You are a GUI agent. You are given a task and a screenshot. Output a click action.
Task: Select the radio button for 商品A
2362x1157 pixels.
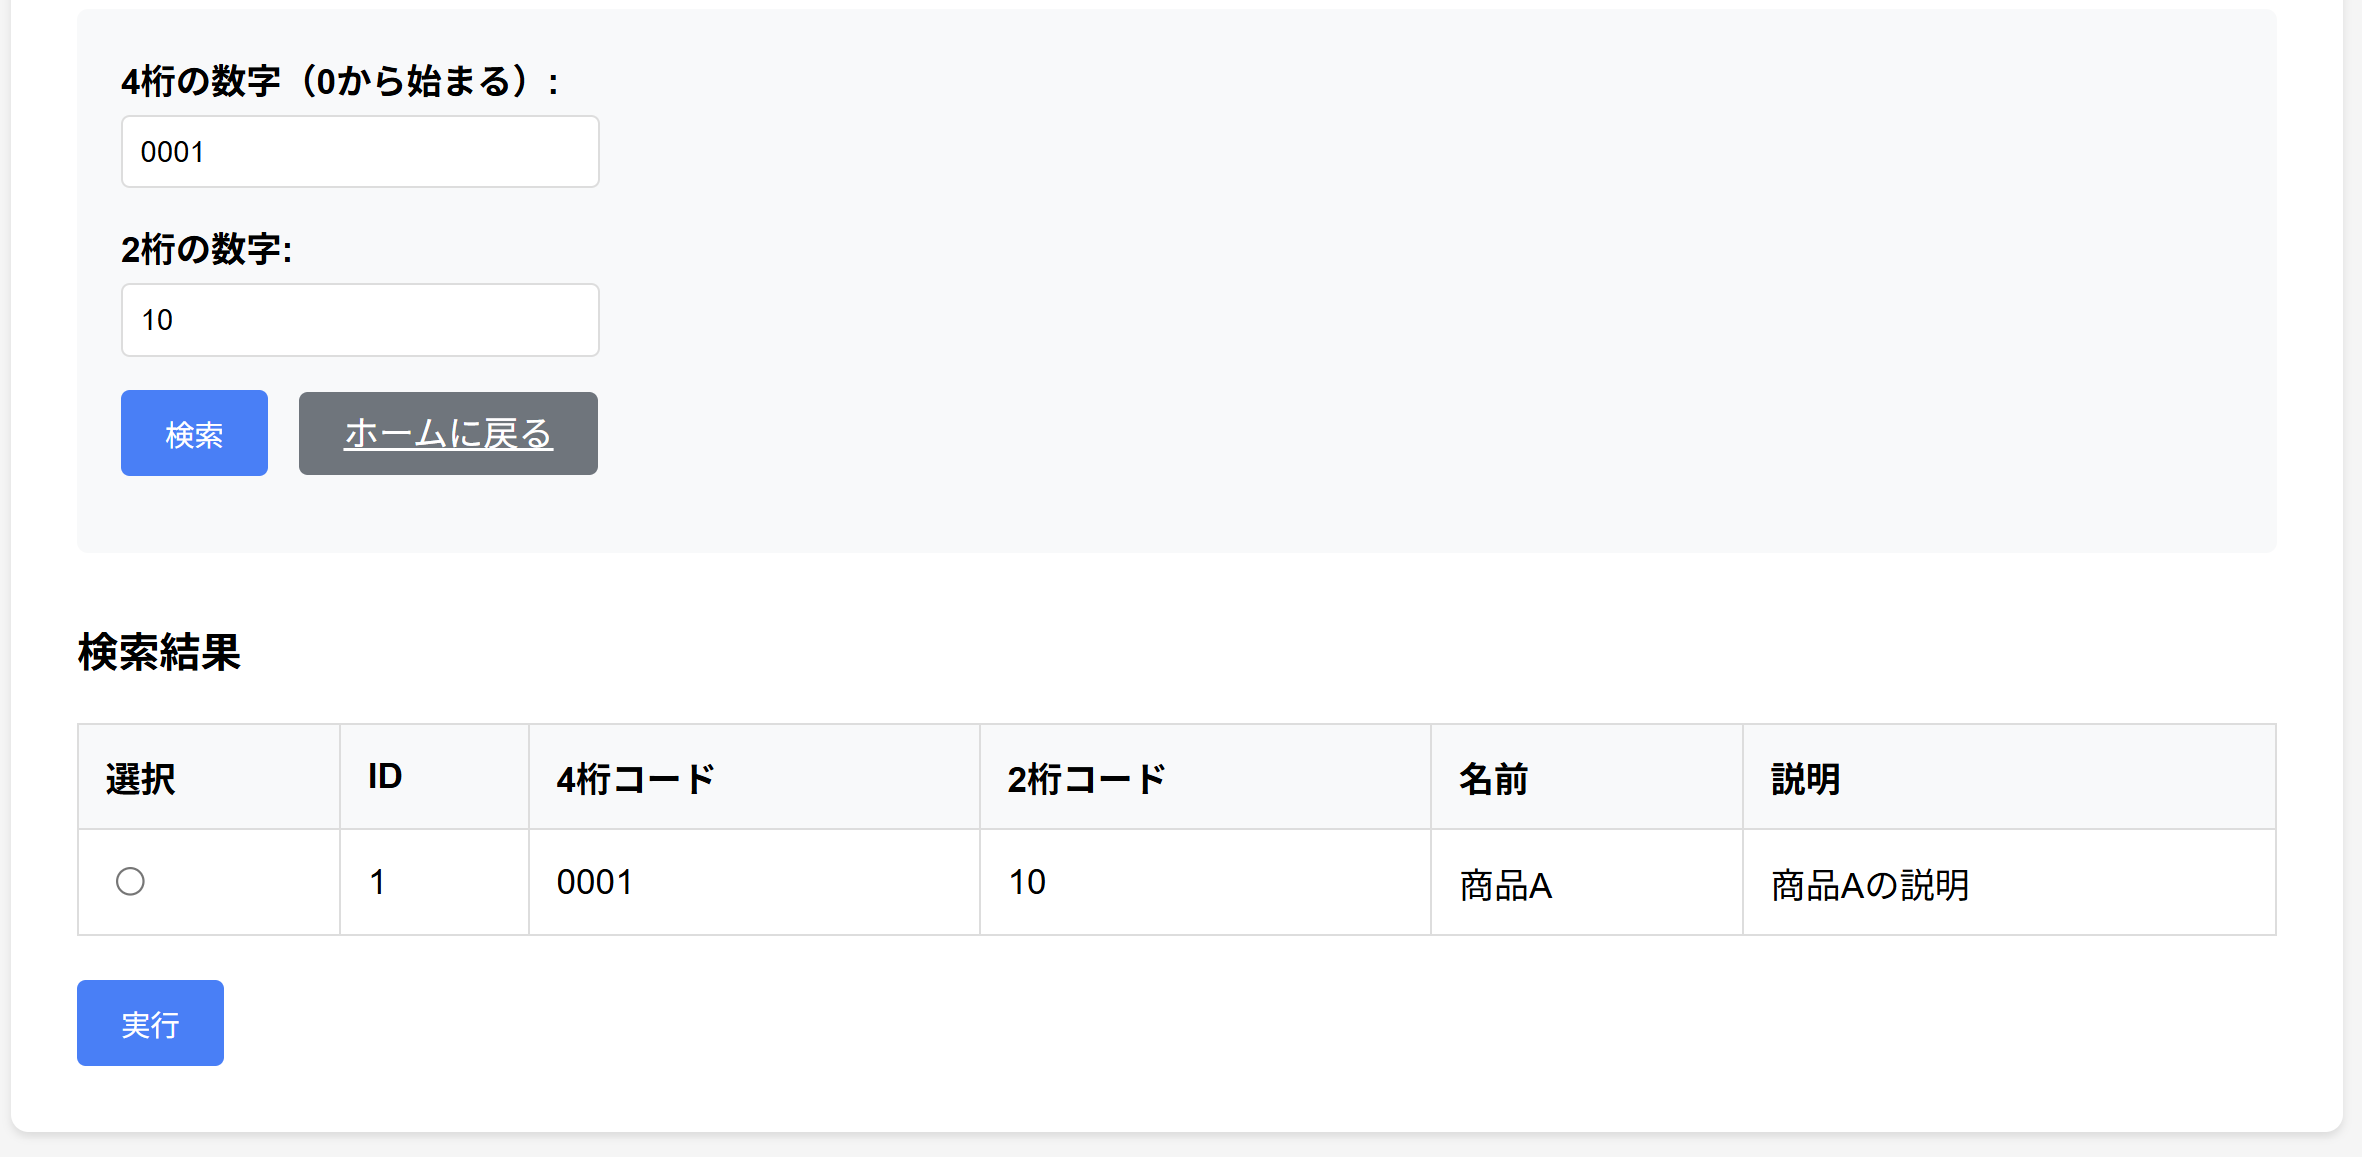click(129, 882)
